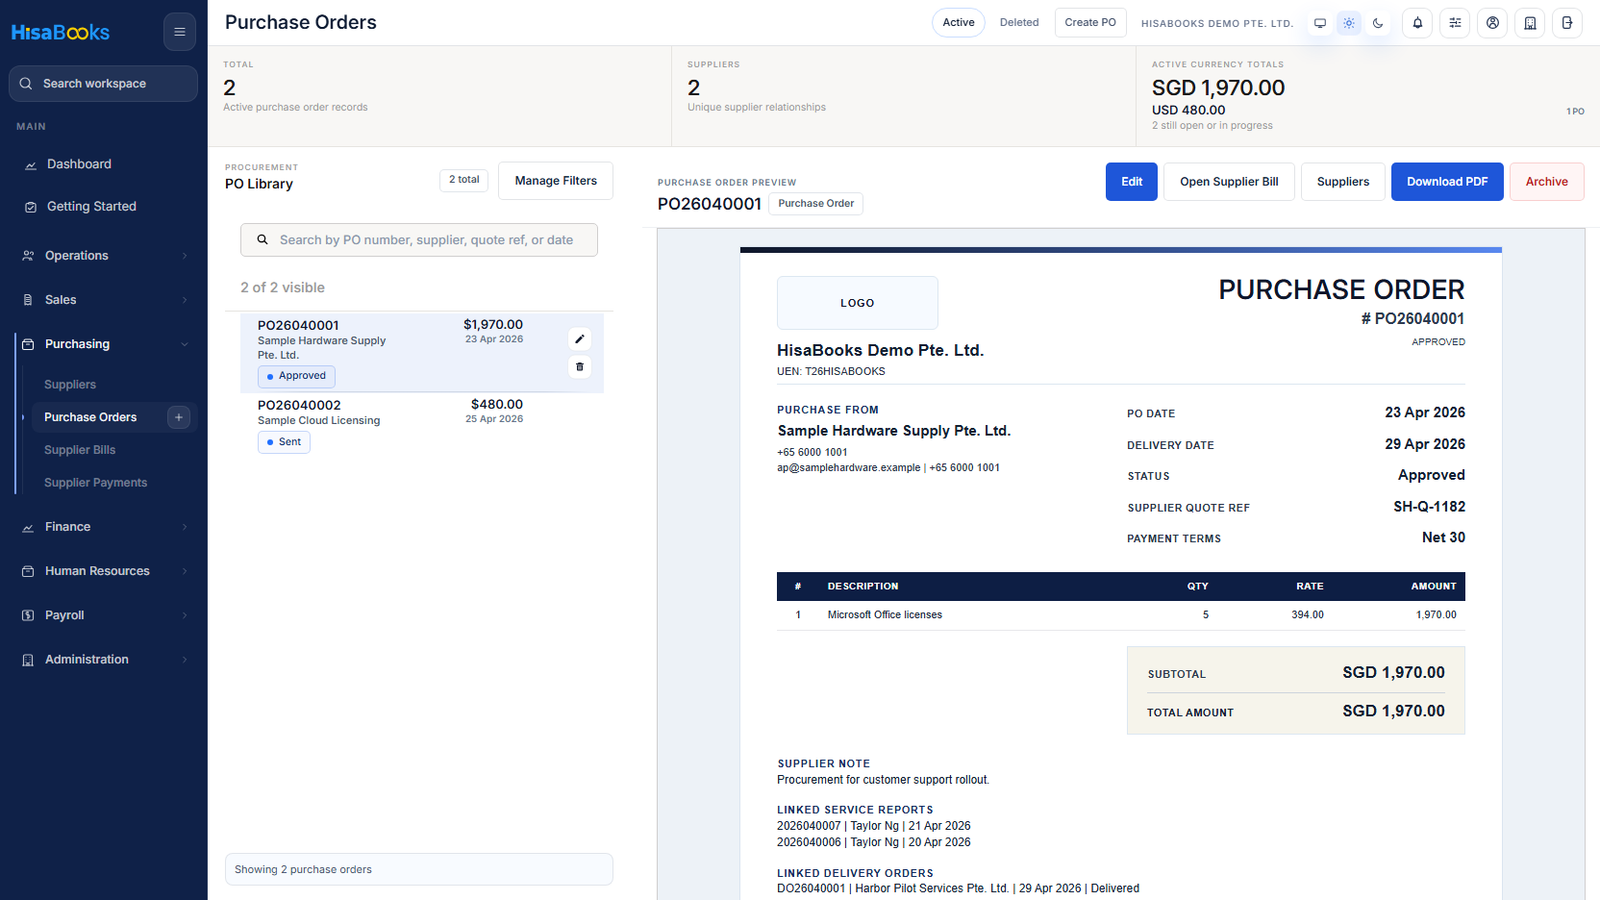Open Suppliers in the sidebar submenu
Image resolution: width=1600 pixels, height=900 pixels.
click(70, 384)
